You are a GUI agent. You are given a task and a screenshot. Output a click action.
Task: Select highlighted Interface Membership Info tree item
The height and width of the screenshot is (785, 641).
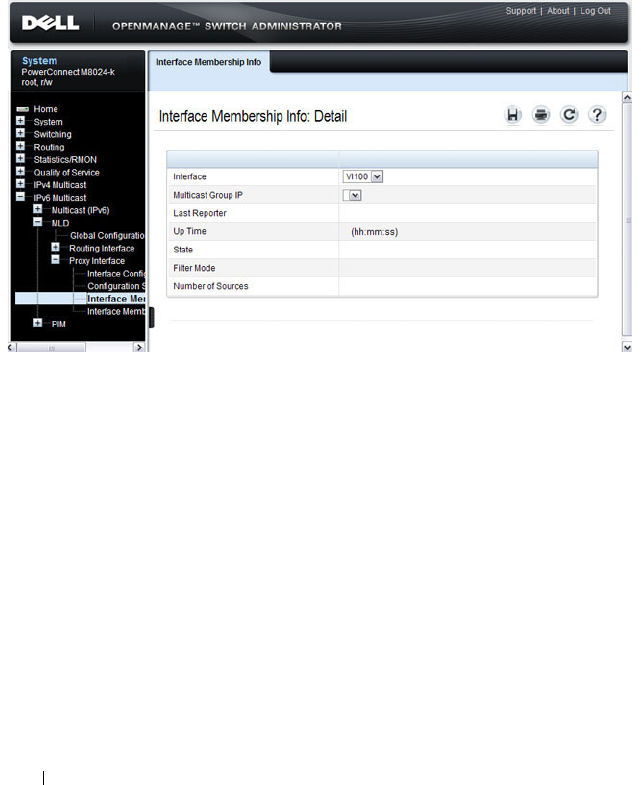tap(116, 299)
